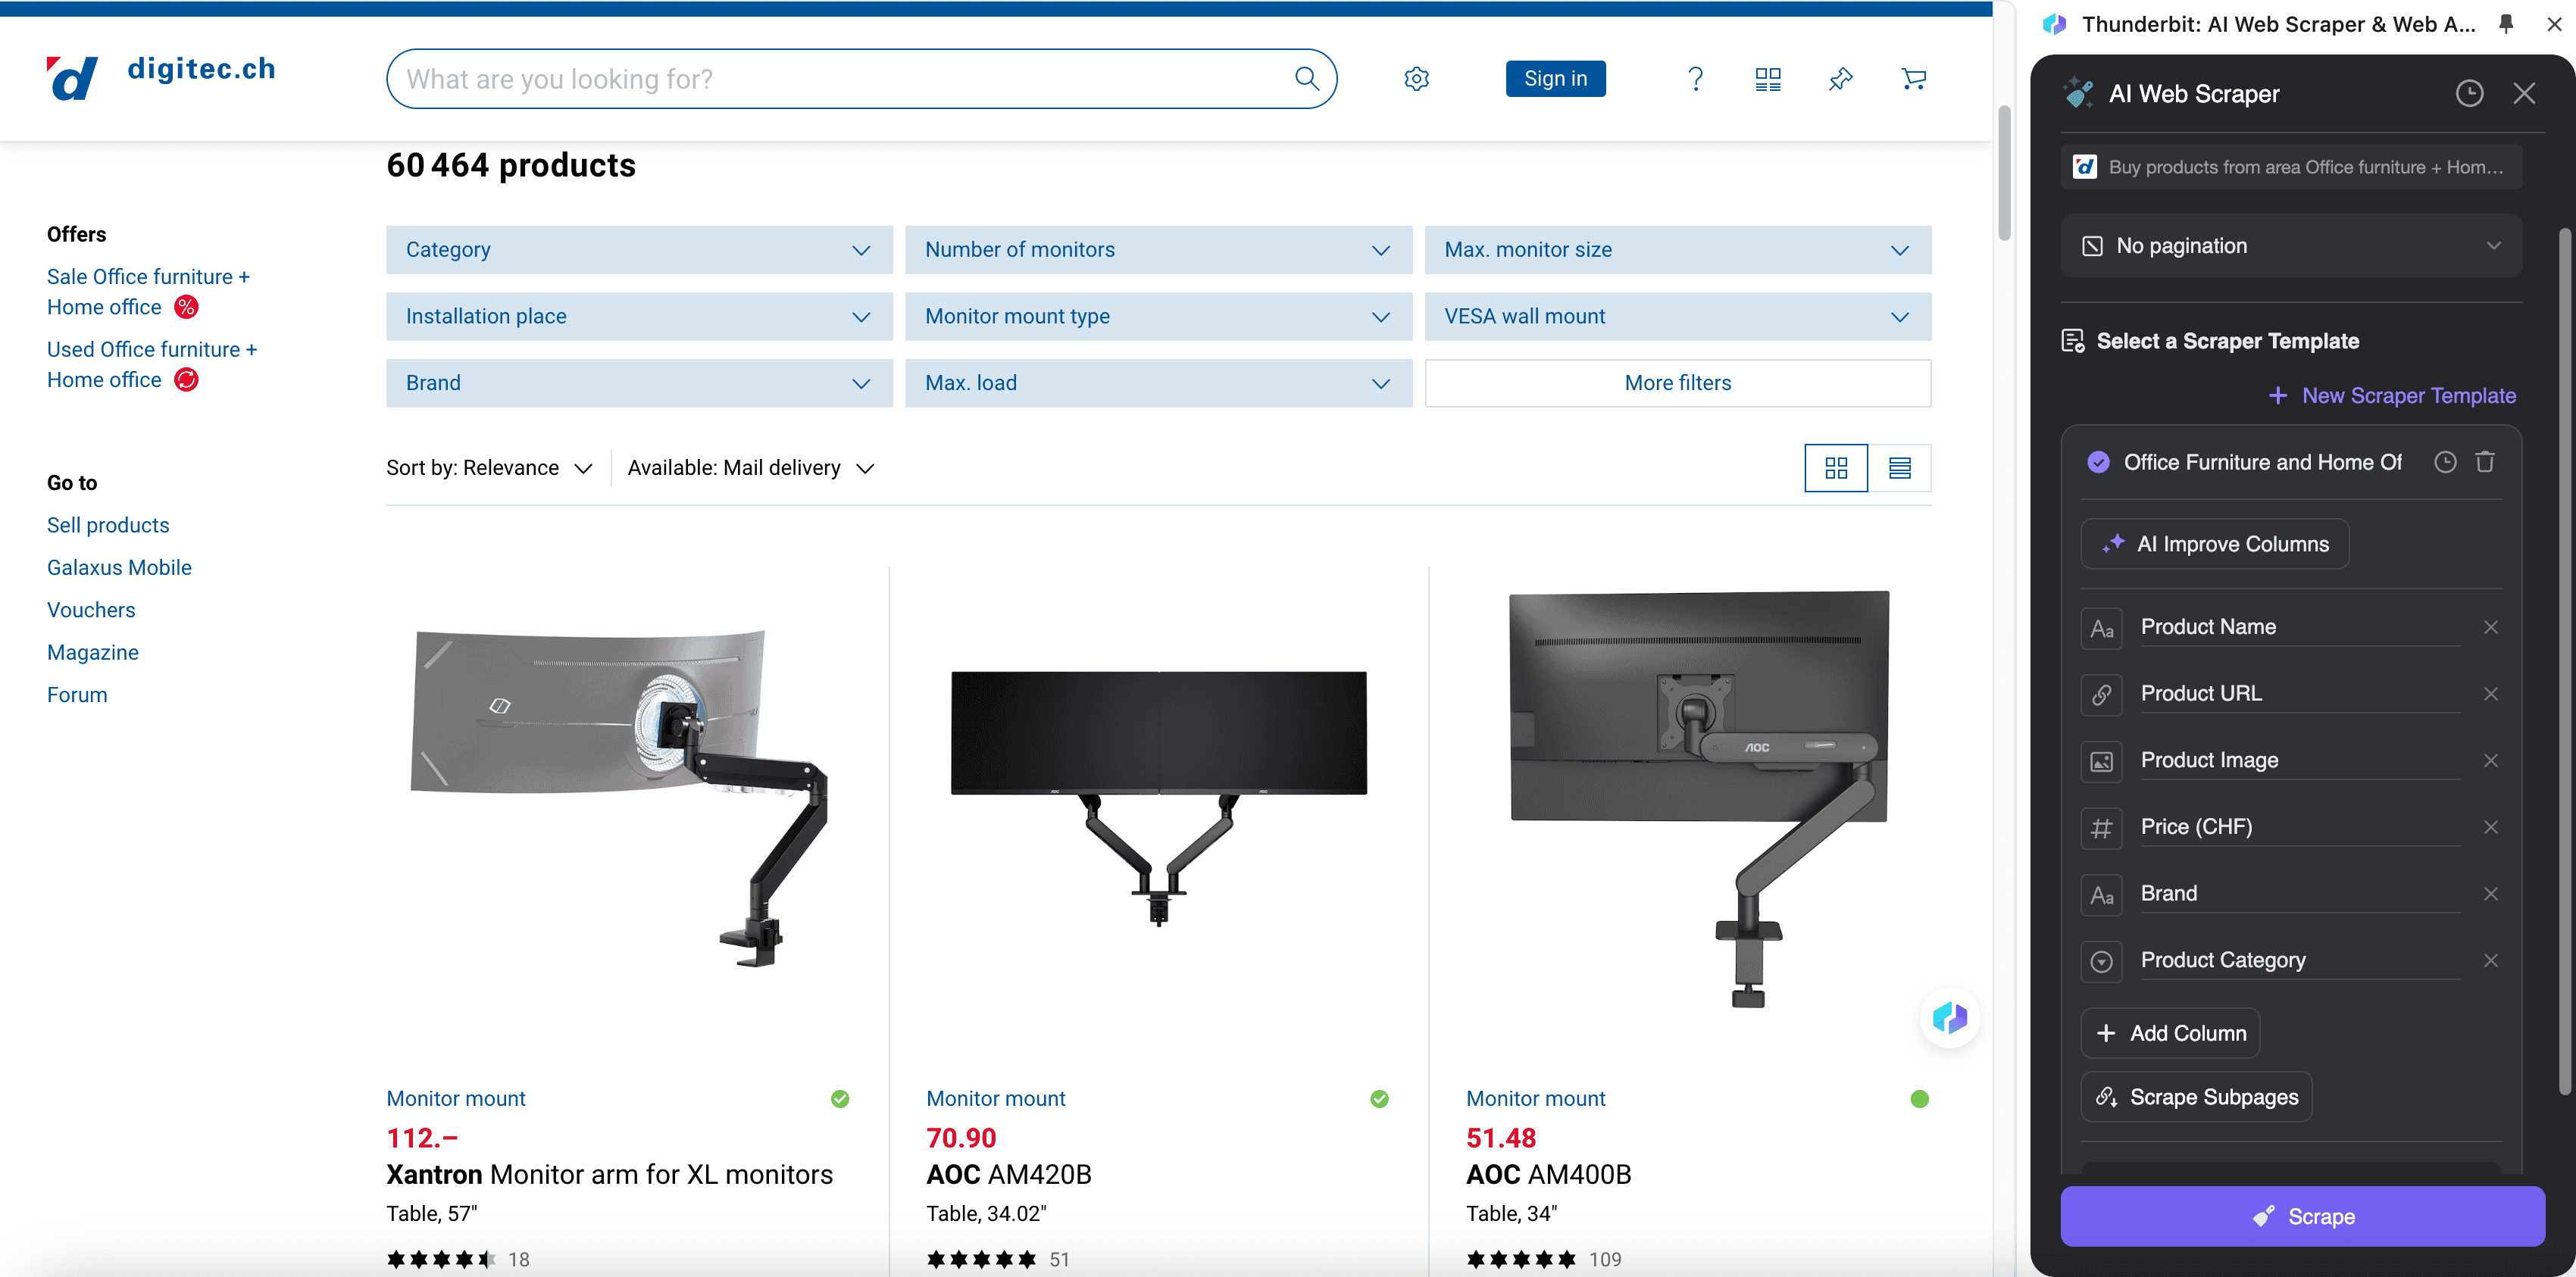Switch to list view layout

coord(1900,468)
